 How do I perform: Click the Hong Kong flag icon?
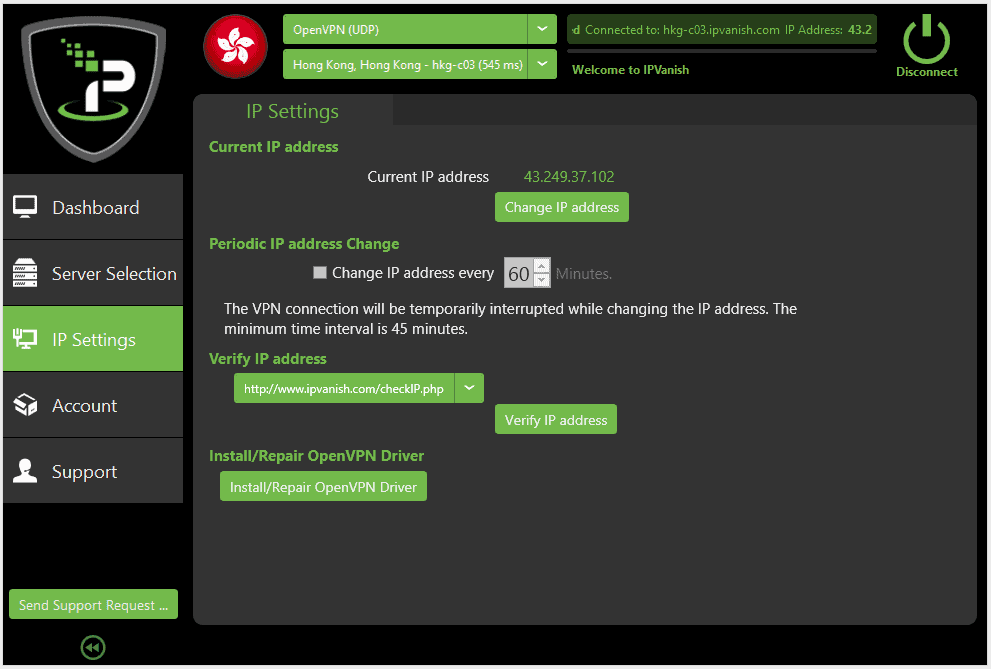coord(235,46)
